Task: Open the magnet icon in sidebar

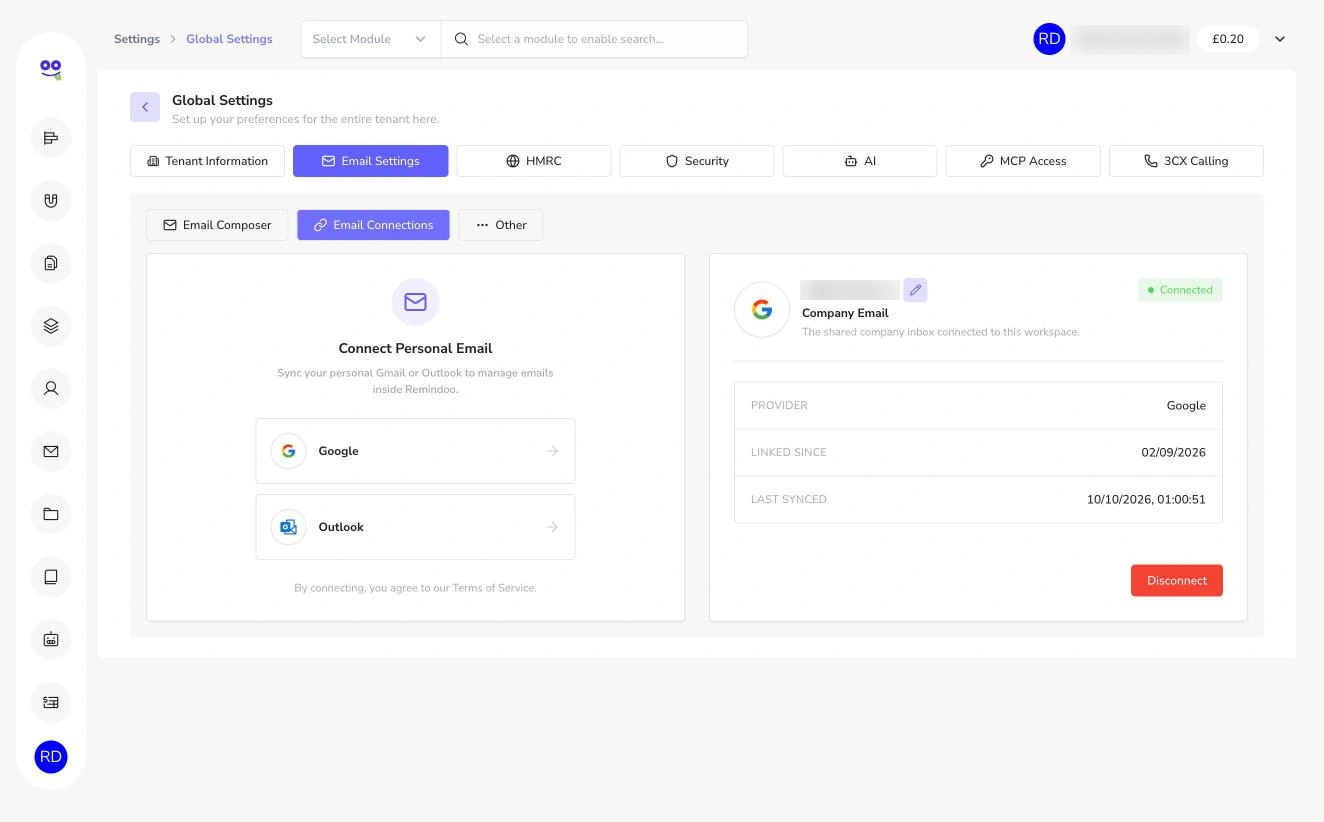Action: point(51,201)
